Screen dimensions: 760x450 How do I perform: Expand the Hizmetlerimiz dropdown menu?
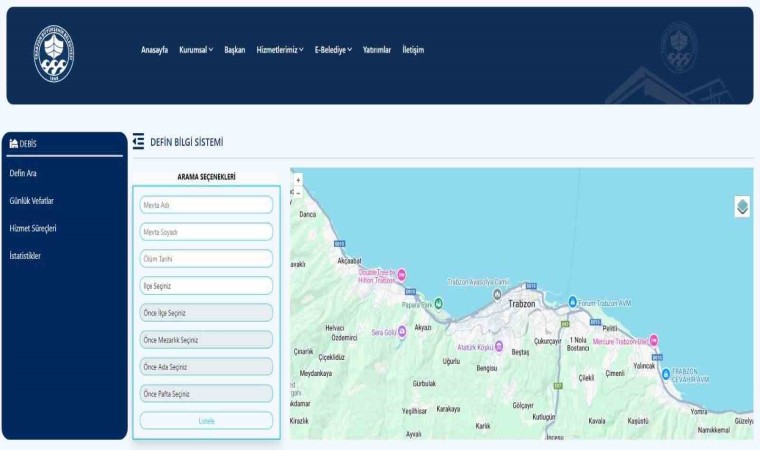280,50
